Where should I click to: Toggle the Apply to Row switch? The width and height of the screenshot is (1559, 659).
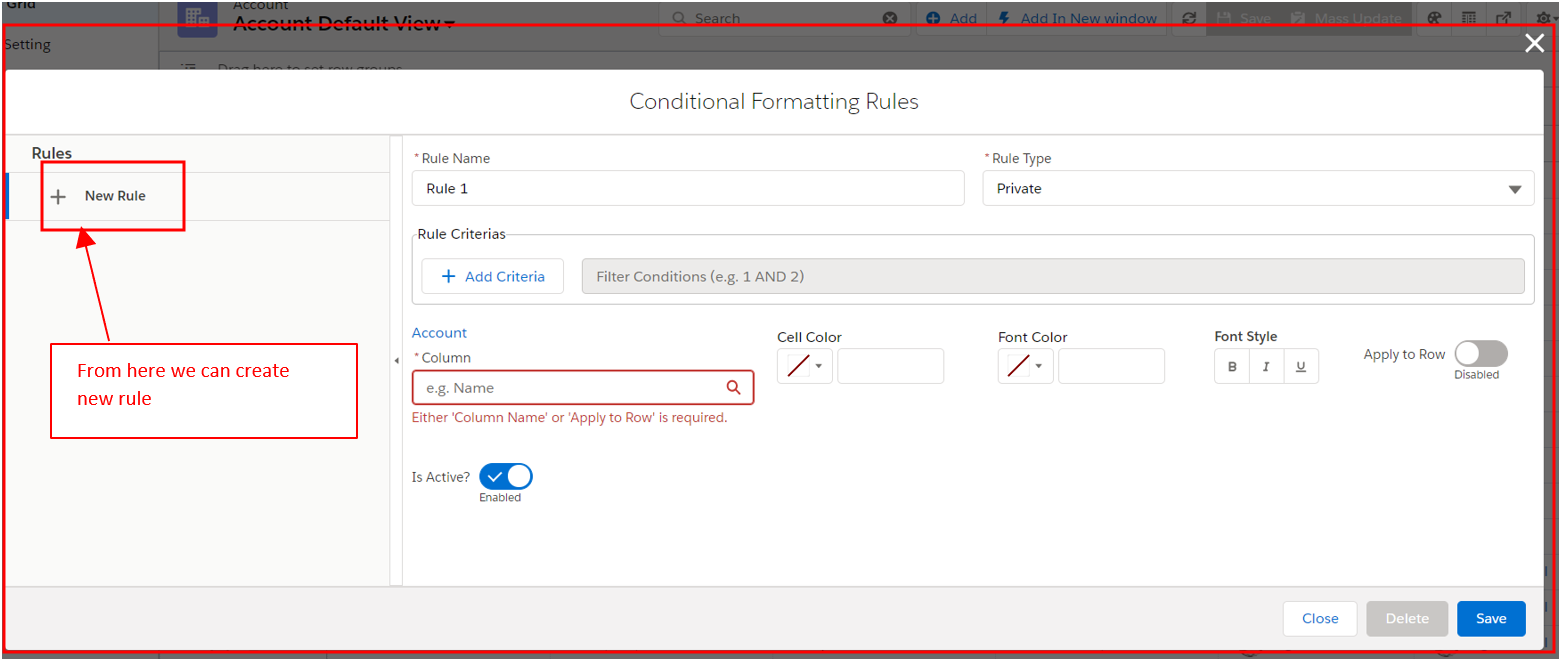pyautogui.click(x=1480, y=354)
